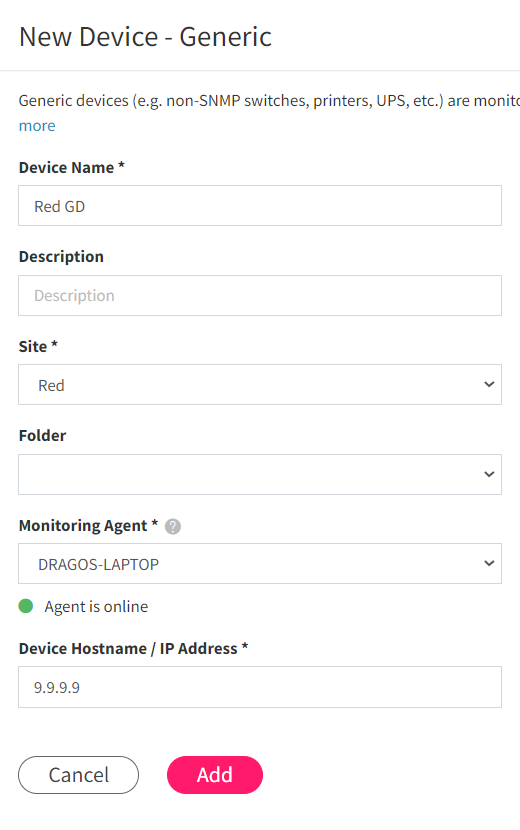Click the Monitoring Agent help question mark icon
Viewport: 520px width, 830px height.
[173, 527]
